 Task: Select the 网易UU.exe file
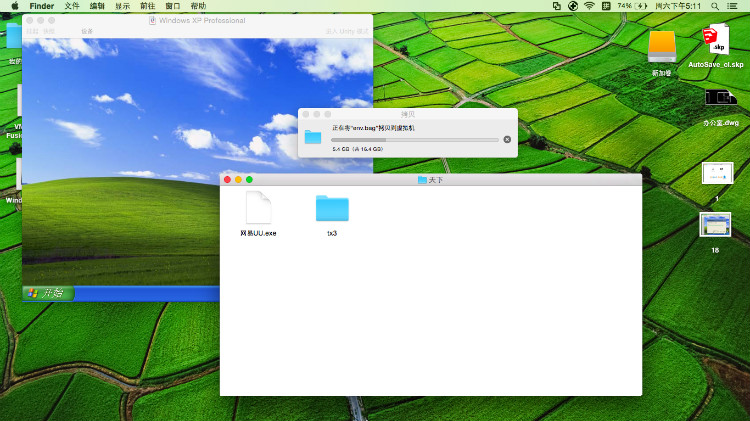258,207
